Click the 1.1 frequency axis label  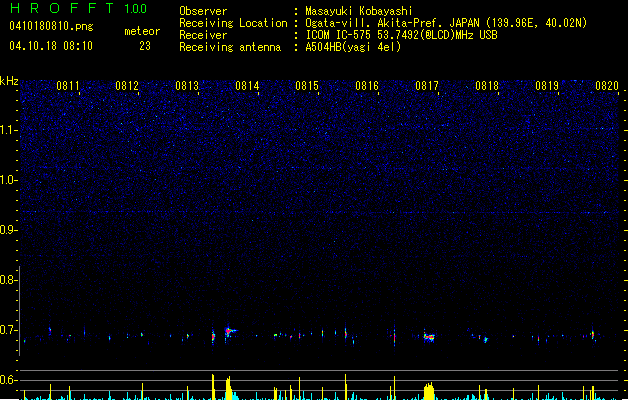point(8,130)
